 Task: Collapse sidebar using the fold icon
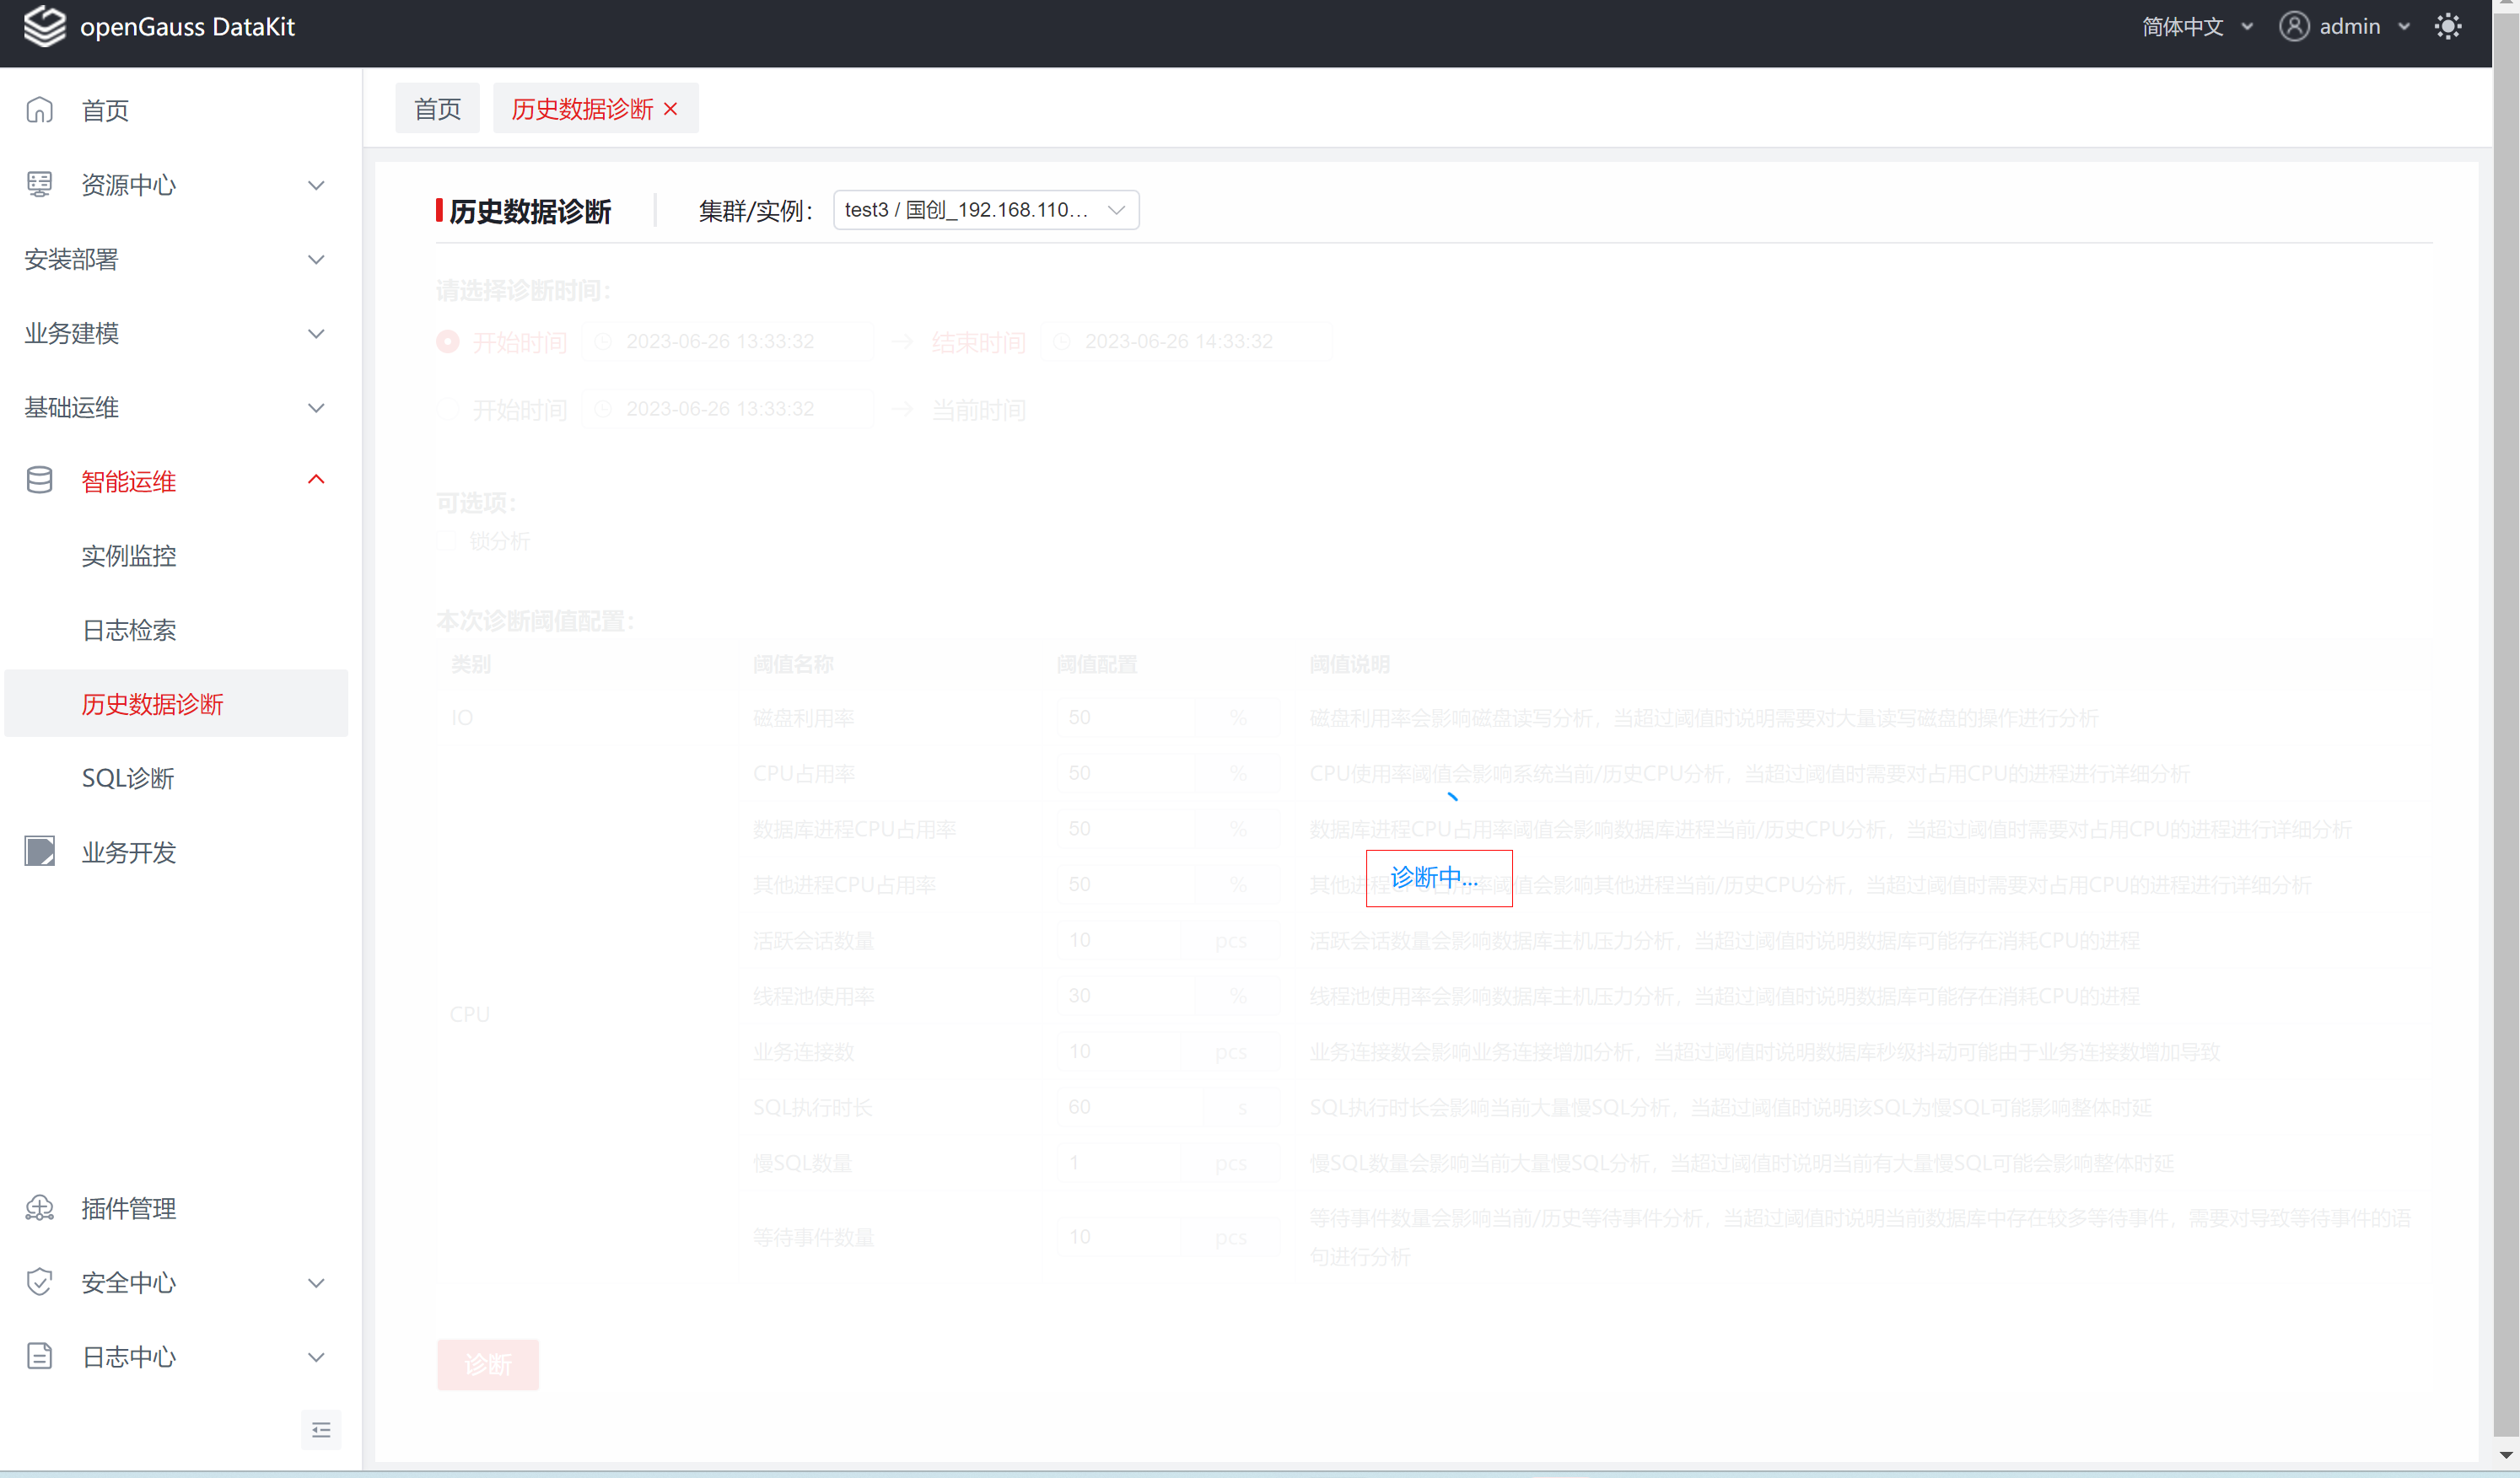(x=321, y=1430)
